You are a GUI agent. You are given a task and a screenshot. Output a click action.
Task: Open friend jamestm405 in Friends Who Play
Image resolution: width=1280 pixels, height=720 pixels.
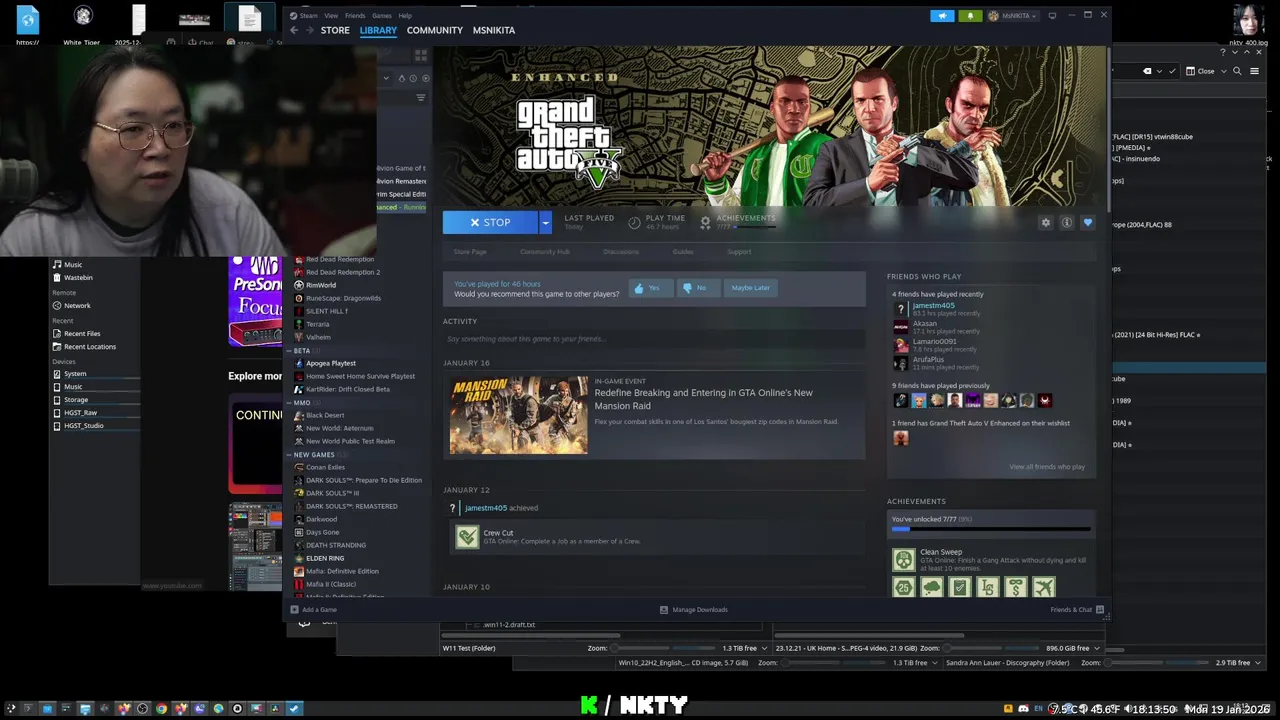[933, 305]
